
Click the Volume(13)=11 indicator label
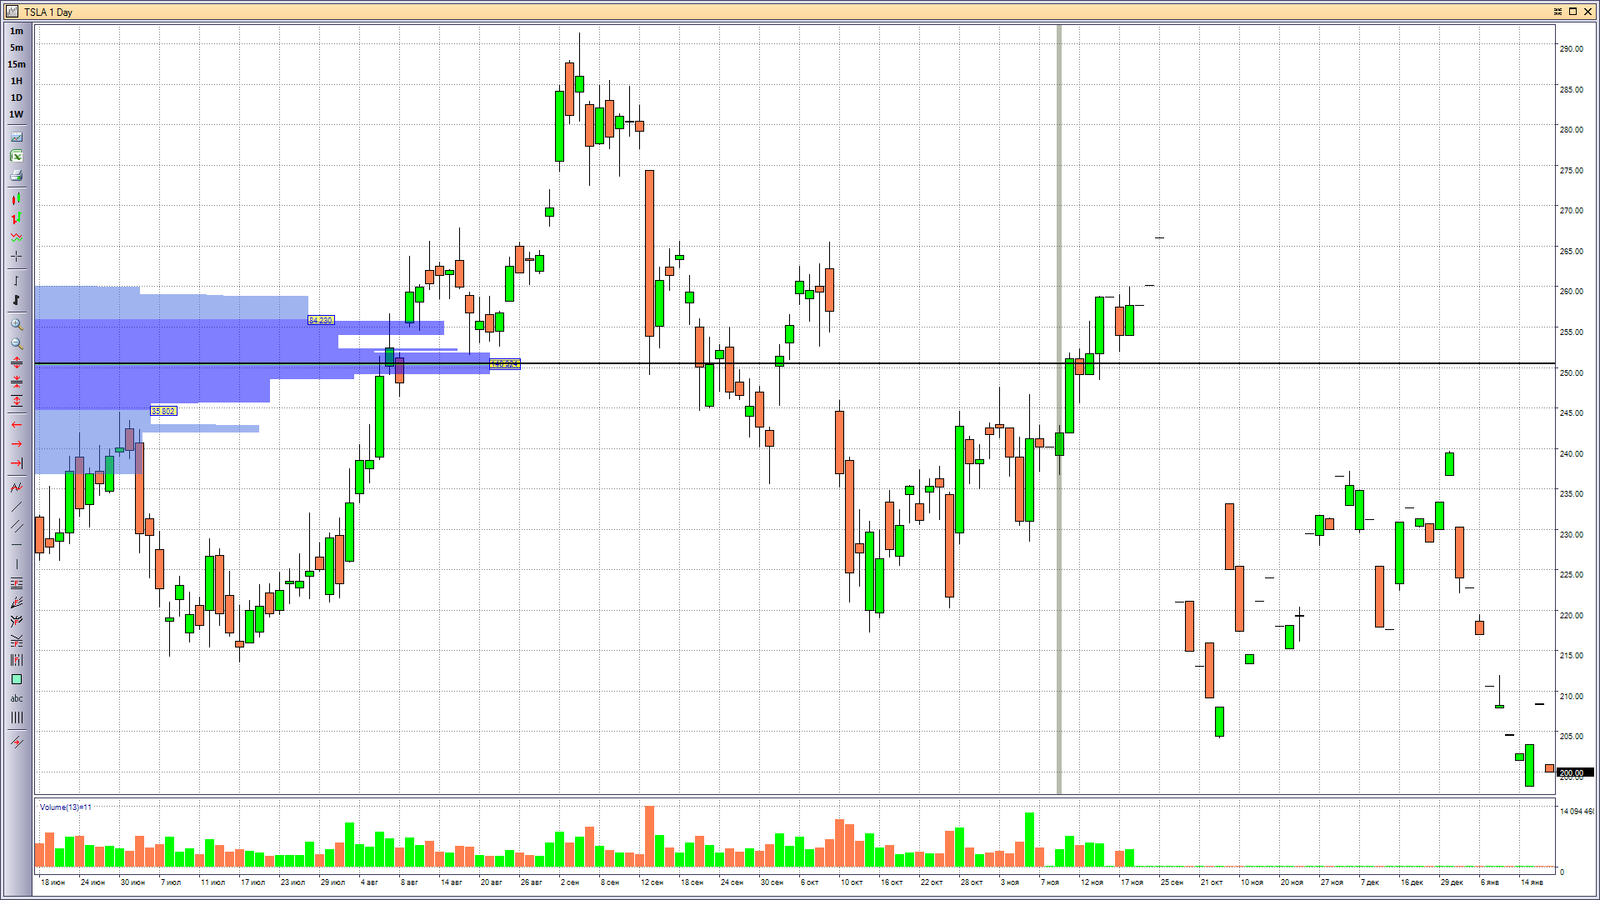65,807
